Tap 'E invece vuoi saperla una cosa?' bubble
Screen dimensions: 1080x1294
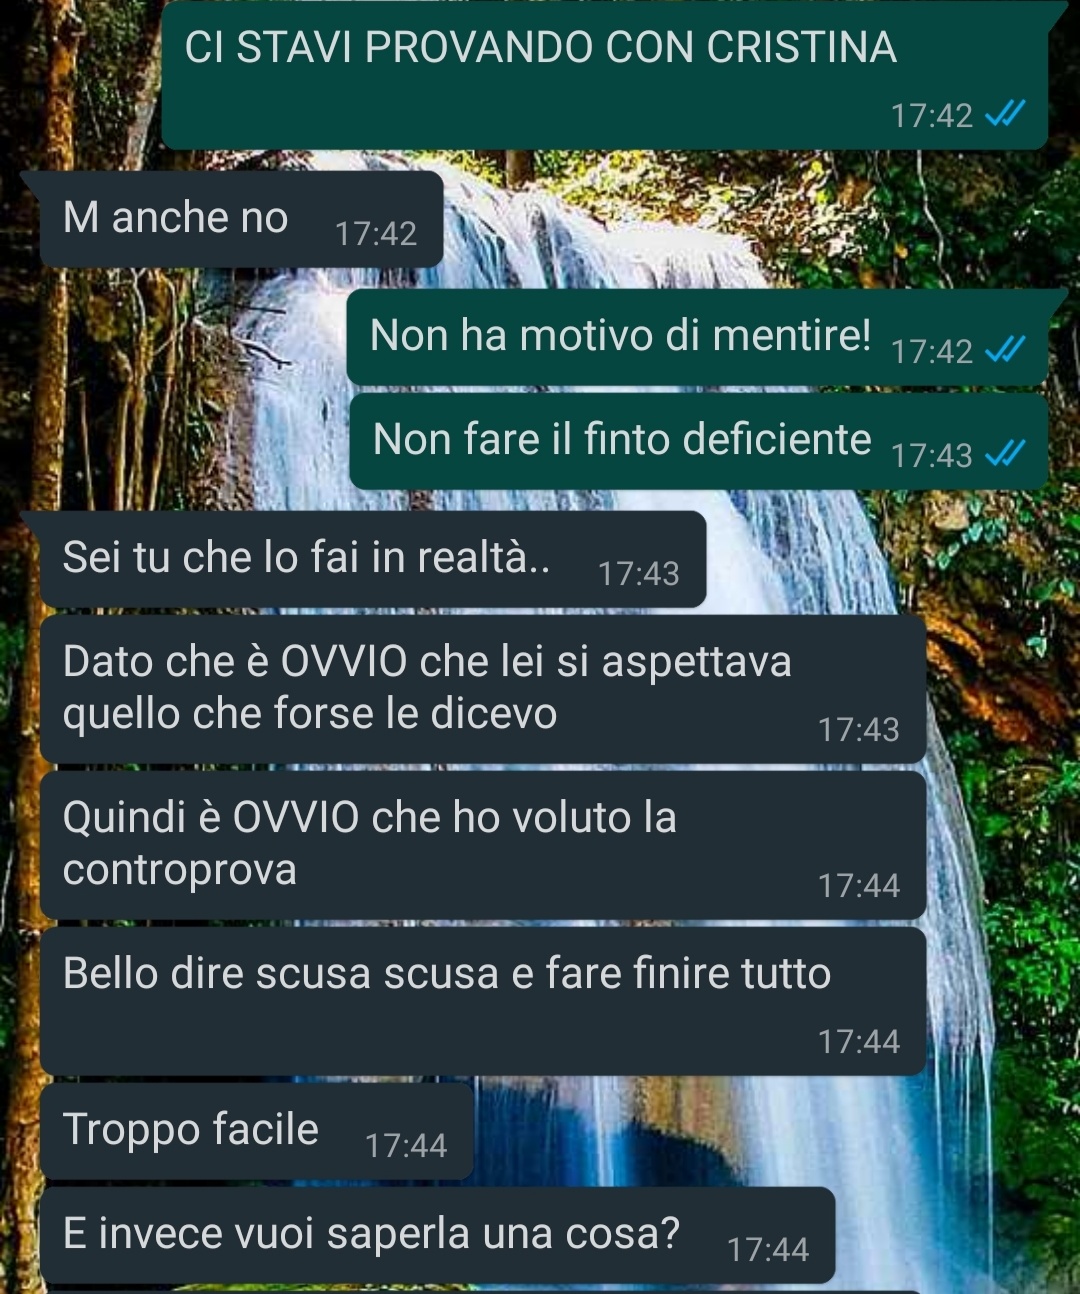(437, 1235)
